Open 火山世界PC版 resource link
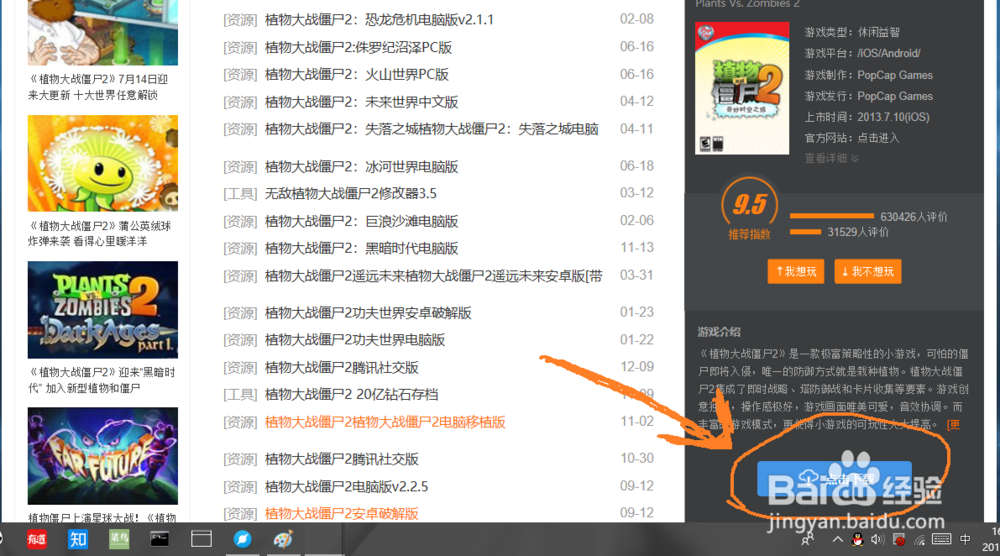The height and width of the screenshot is (556, 1000). point(357,75)
